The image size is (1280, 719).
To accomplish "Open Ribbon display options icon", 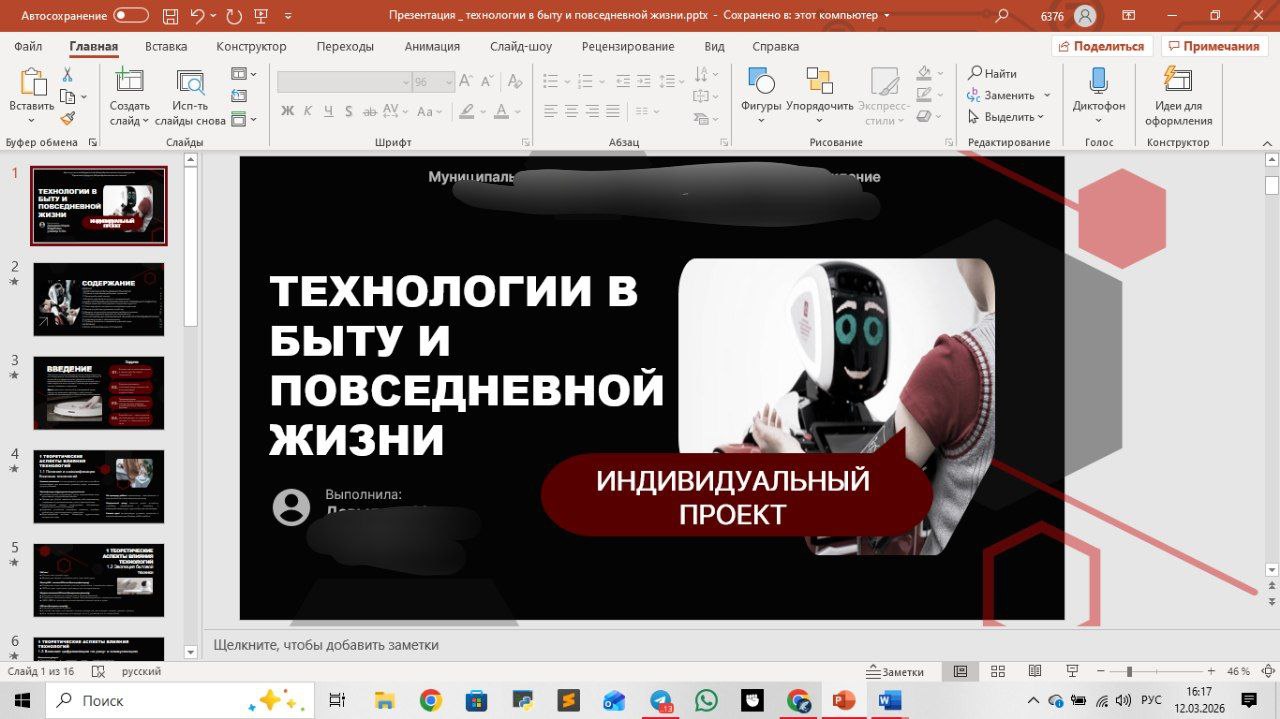I will pyautogui.click(x=1128, y=16).
